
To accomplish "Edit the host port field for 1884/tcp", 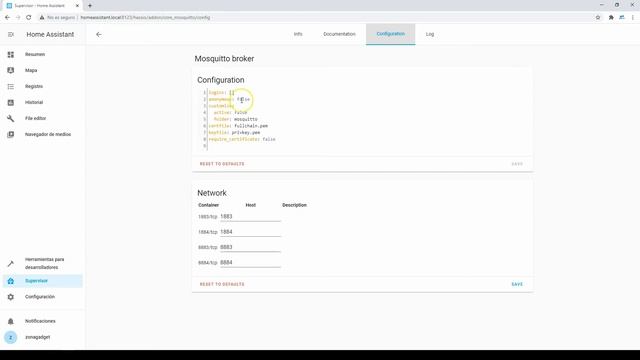I will (251, 232).
